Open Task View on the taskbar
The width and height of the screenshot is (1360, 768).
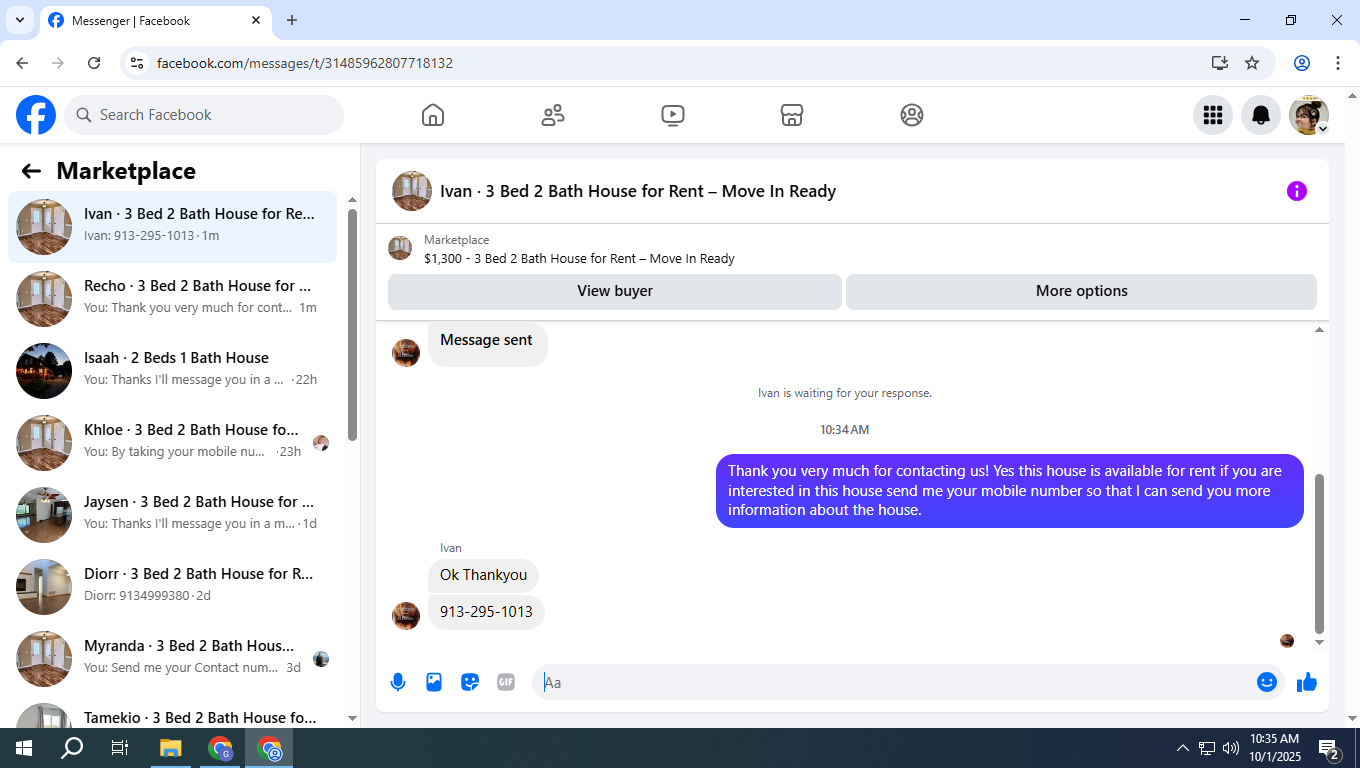pyautogui.click(x=120, y=748)
